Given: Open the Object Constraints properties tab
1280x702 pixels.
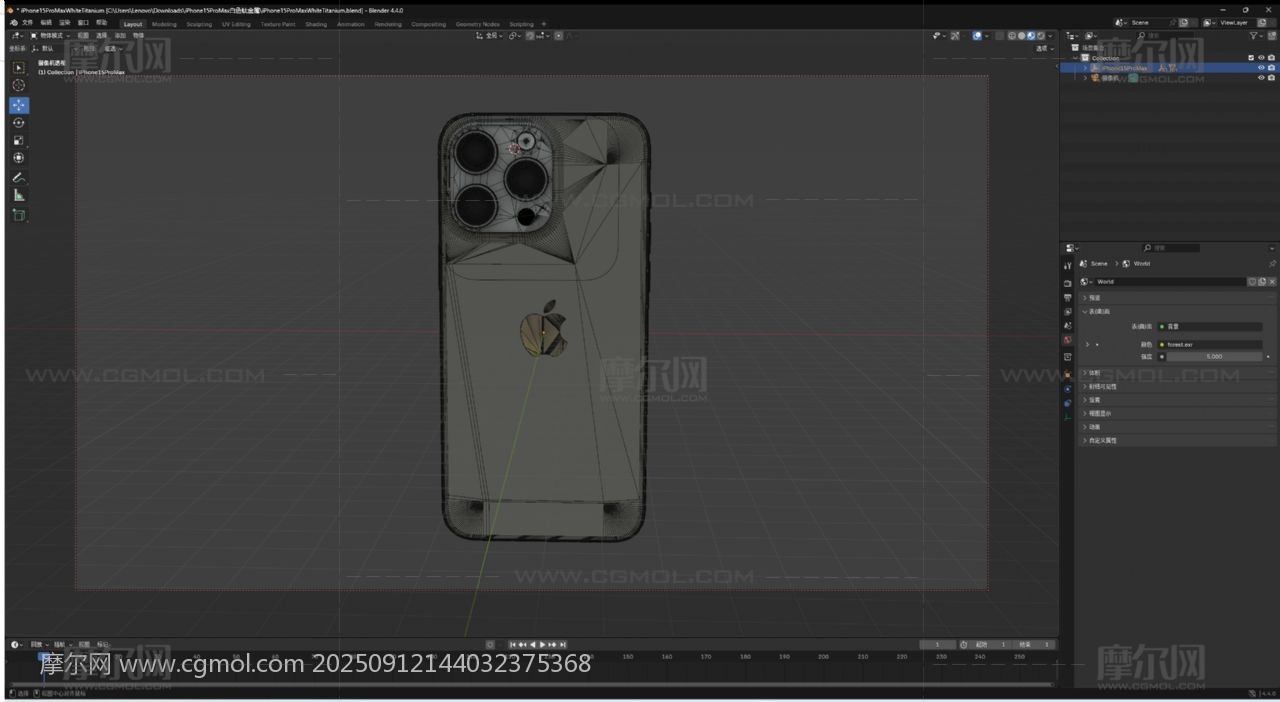Looking at the screenshot, I should point(1067,403).
